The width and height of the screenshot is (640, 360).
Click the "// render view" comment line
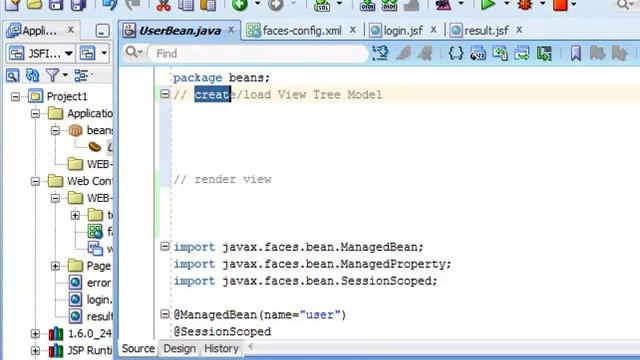pos(222,180)
